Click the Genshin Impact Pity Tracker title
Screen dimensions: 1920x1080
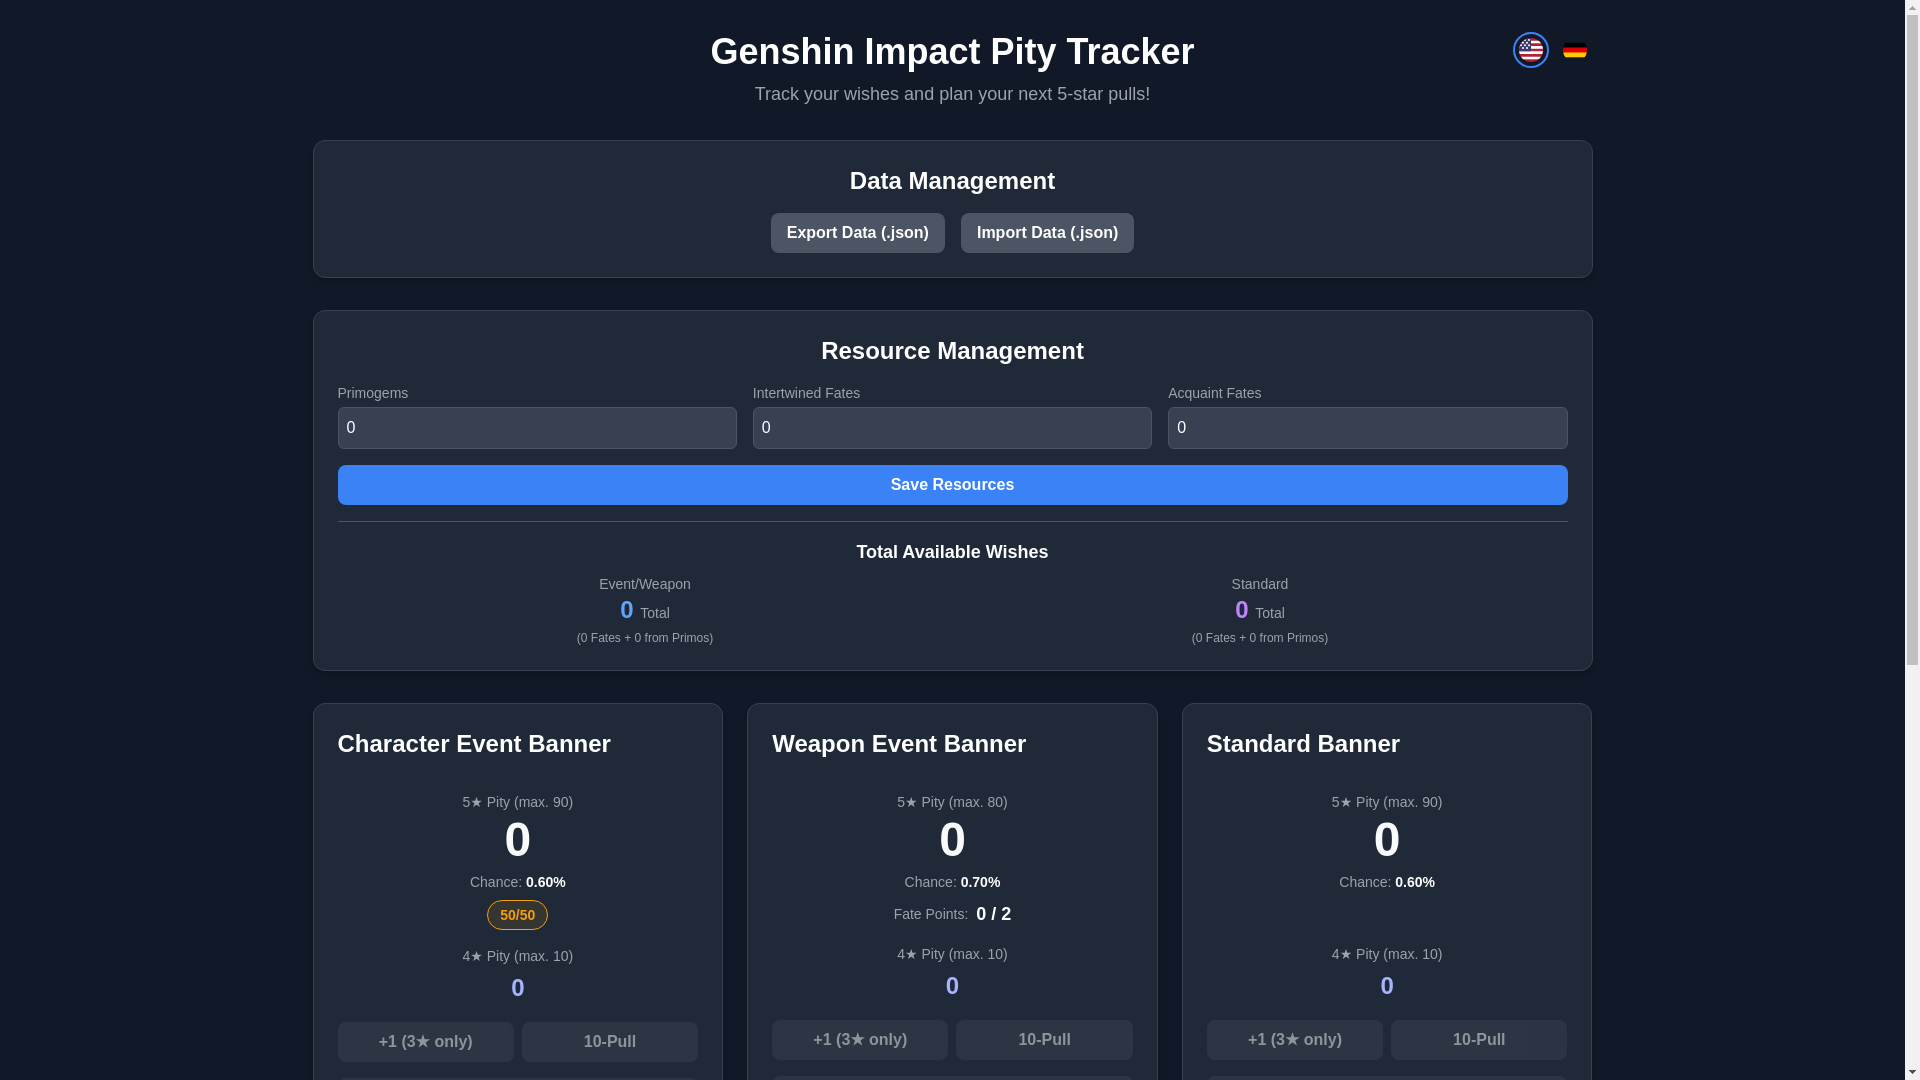[952, 52]
